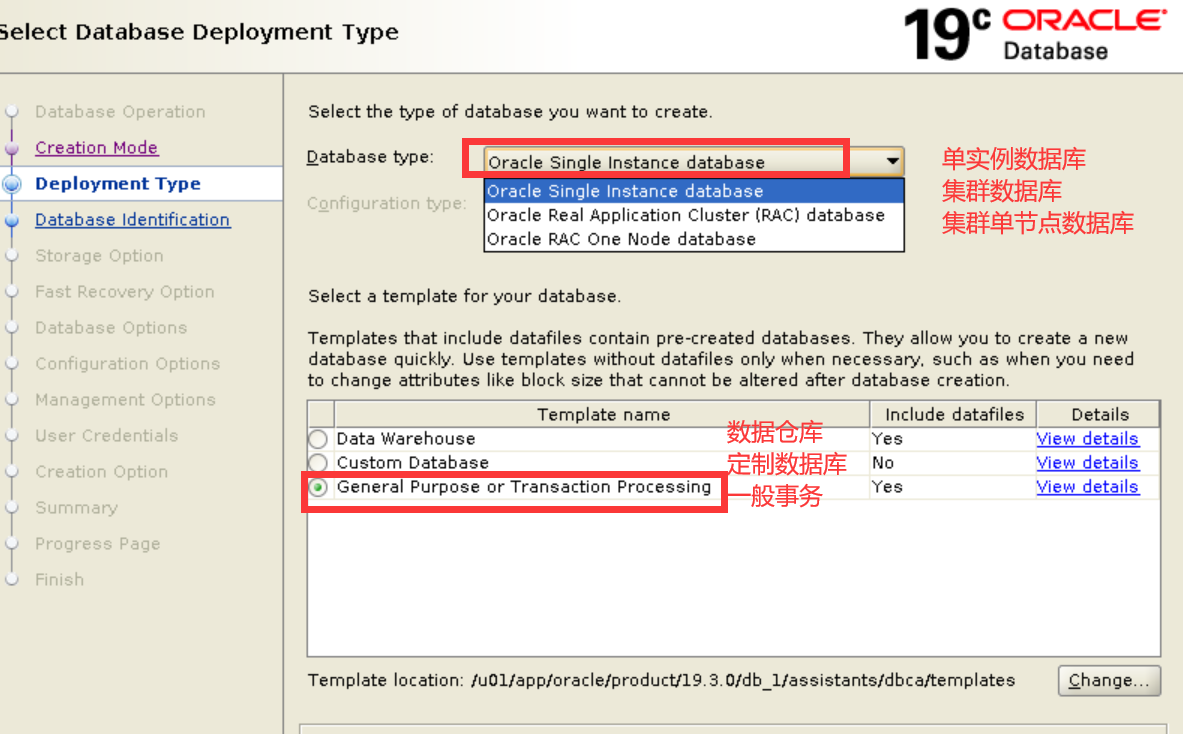Select the Custom Database template
1183x734 pixels.
coord(318,462)
